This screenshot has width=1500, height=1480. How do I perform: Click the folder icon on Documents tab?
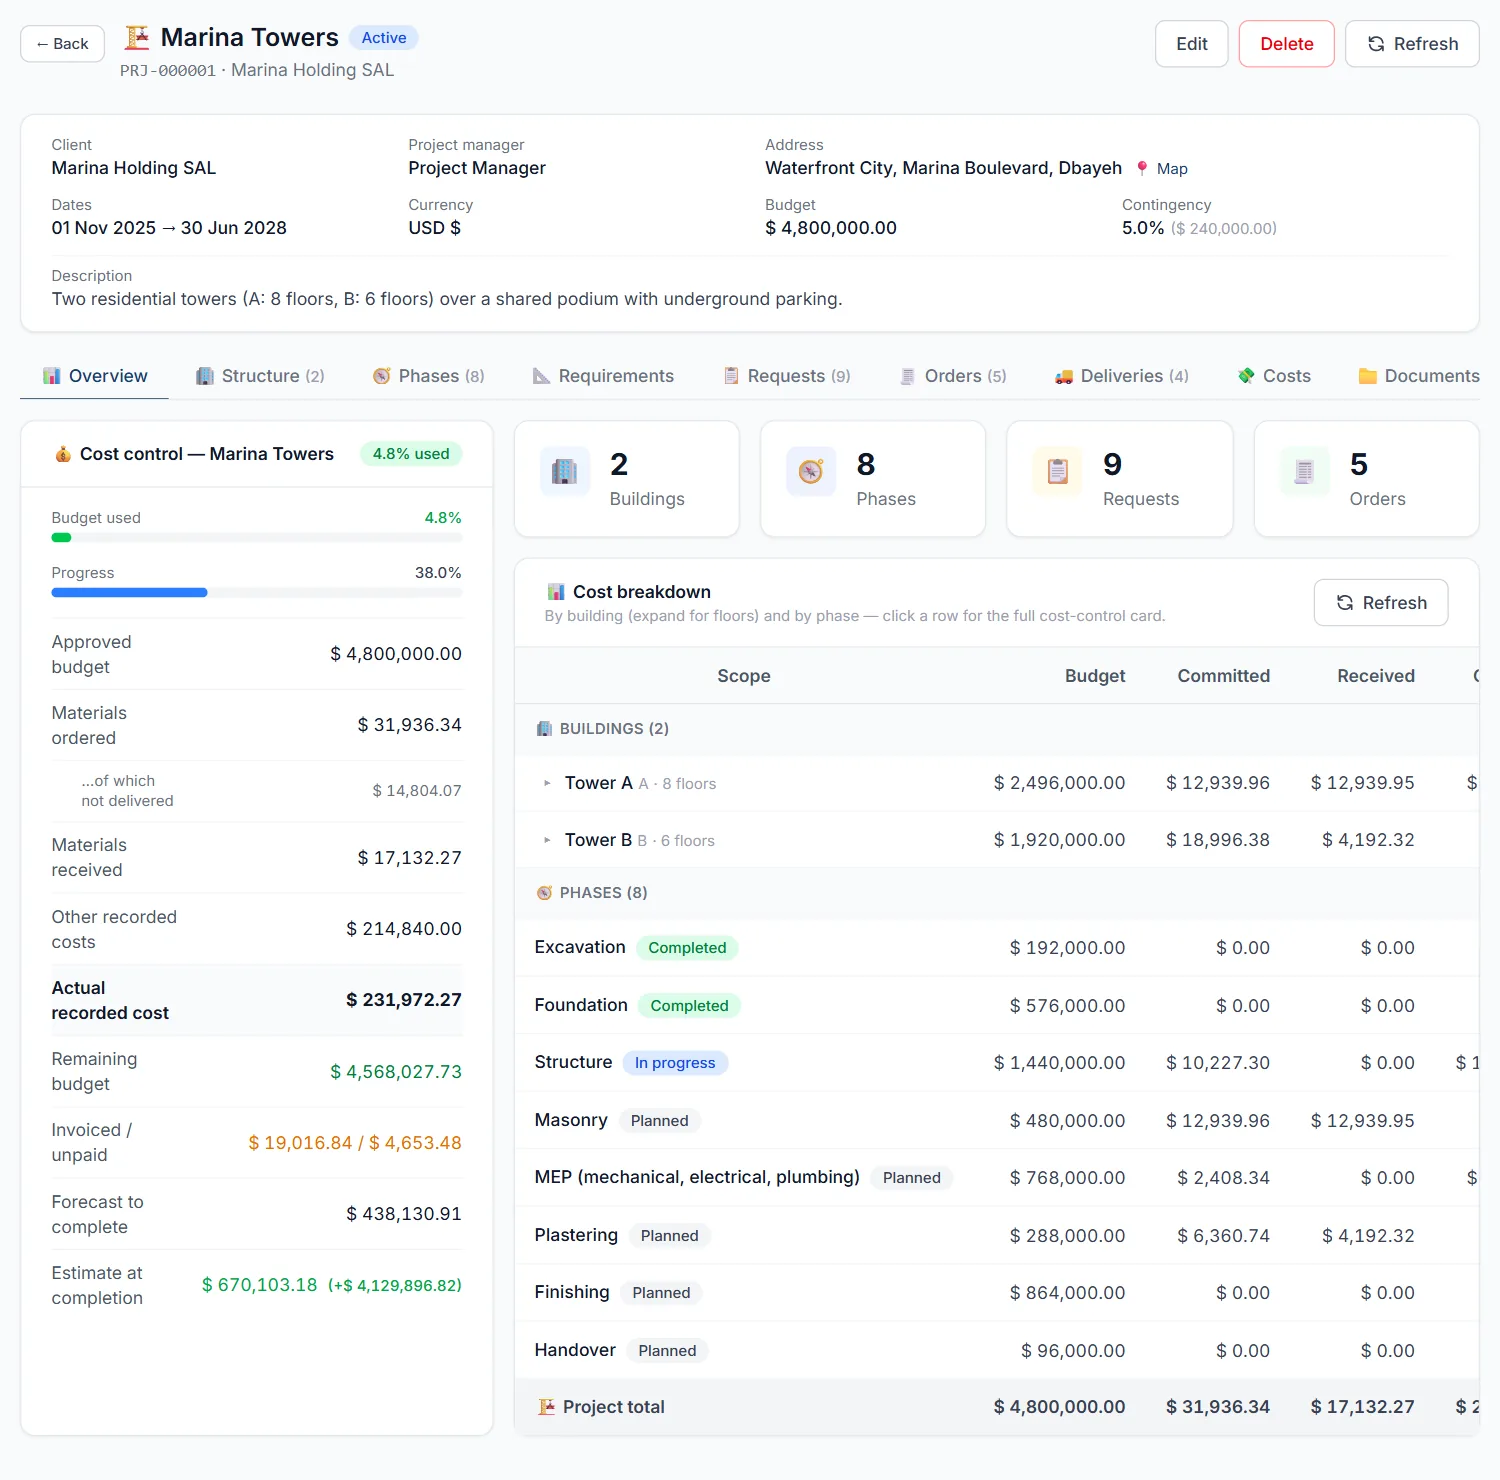click(1368, 376)
